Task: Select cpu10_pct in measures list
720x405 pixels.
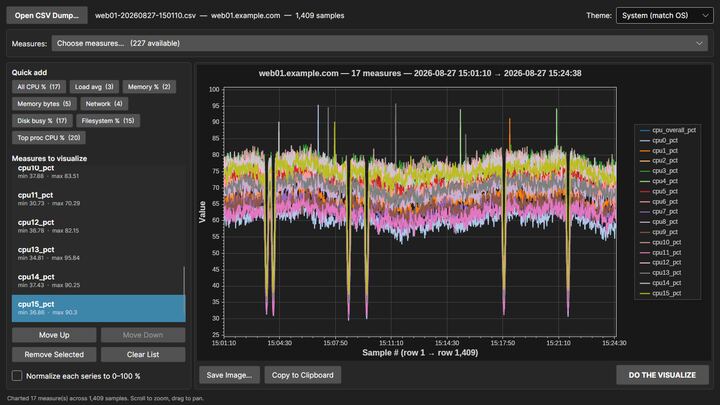Action: pyautogui.click(x=97, y=172)
